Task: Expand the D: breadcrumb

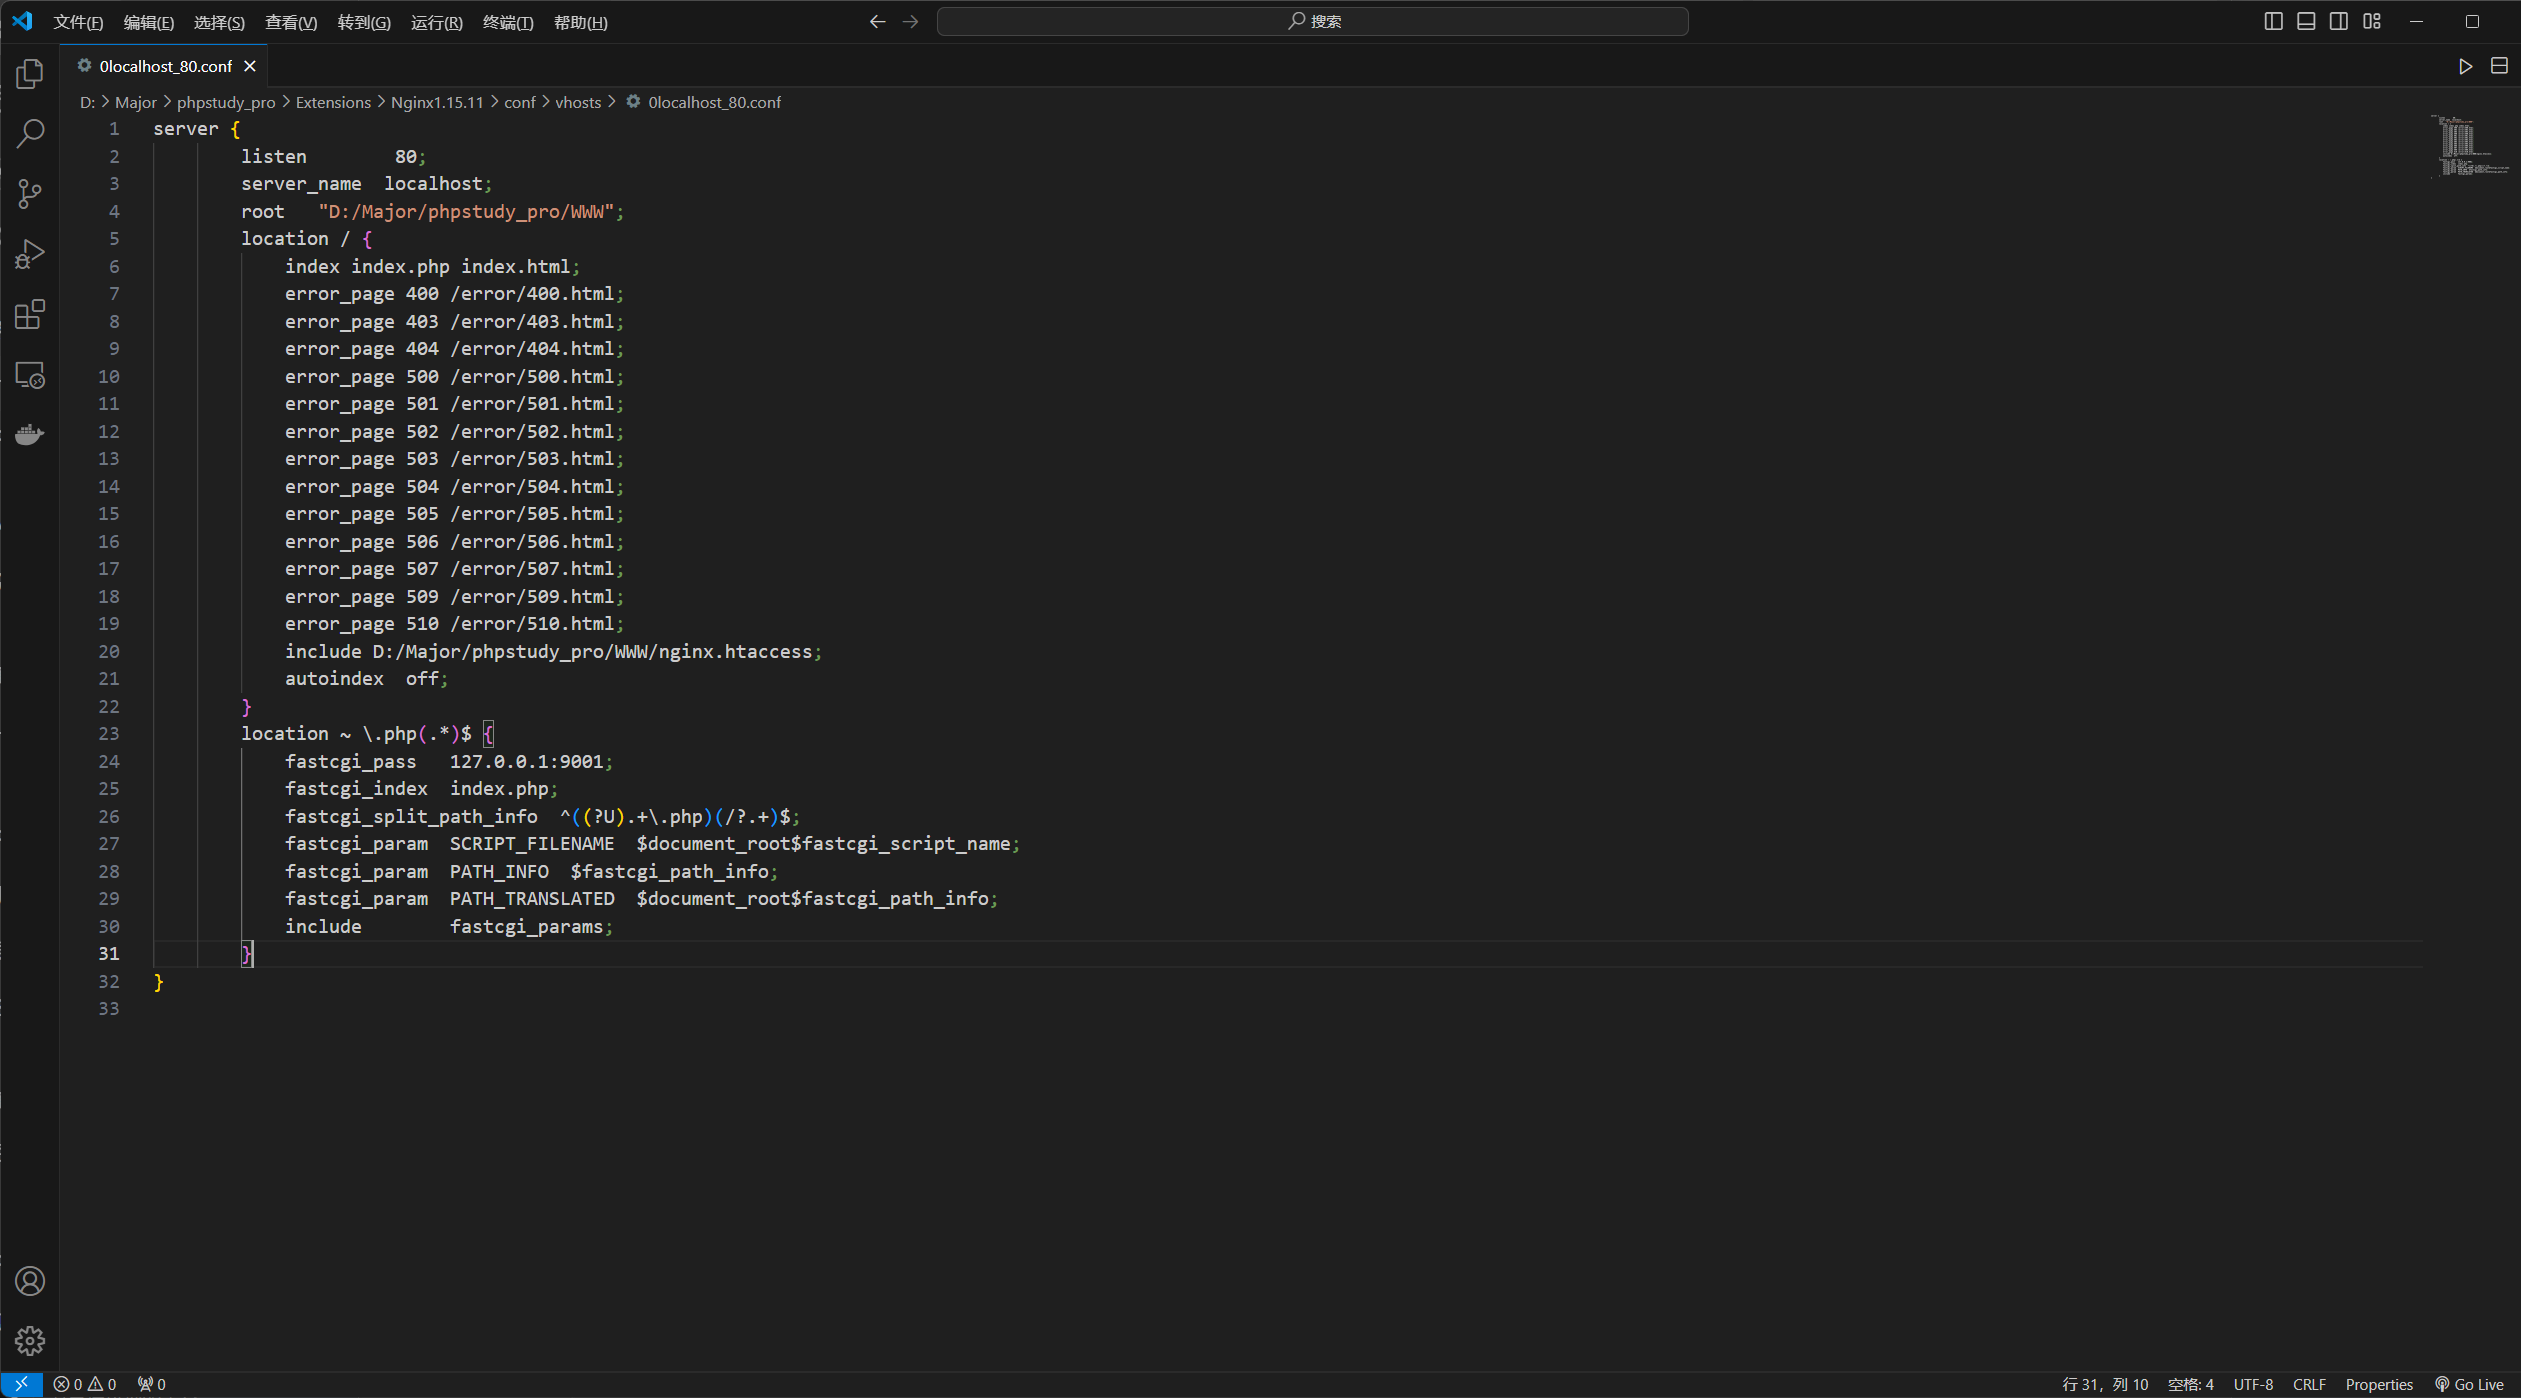Action: click(x=87, y=102)
